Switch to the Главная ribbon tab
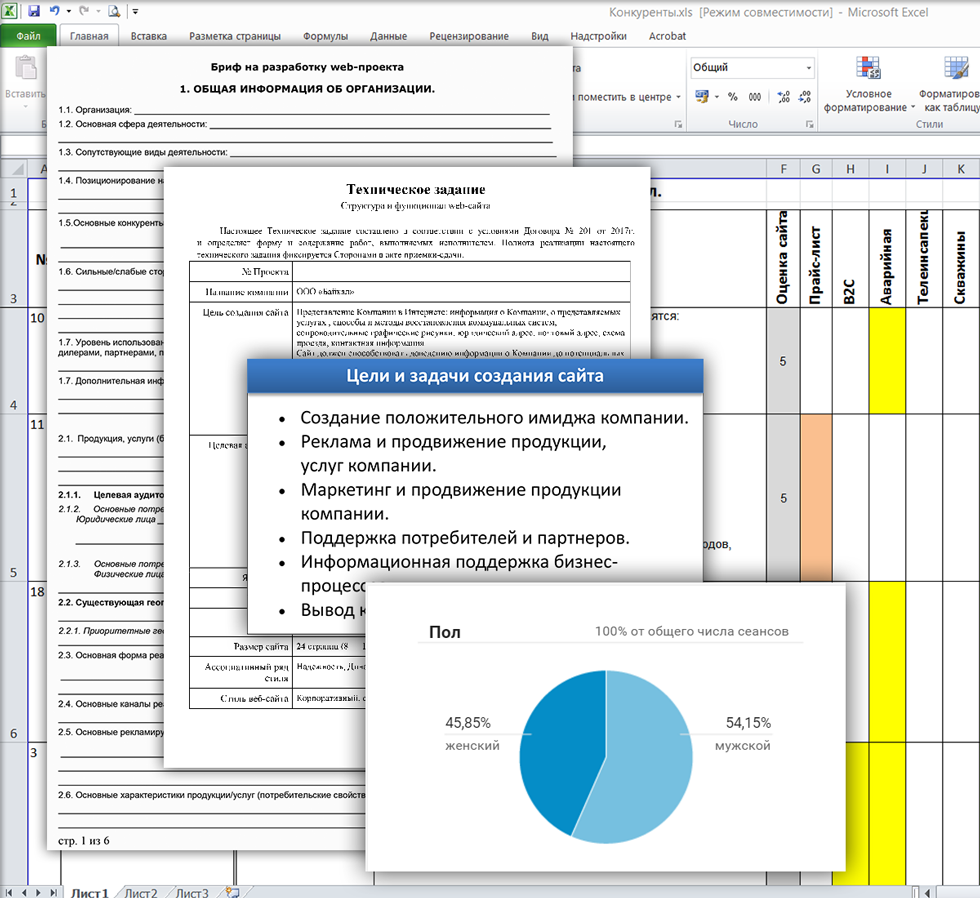The image size is (980, 898). click(89, 36)
